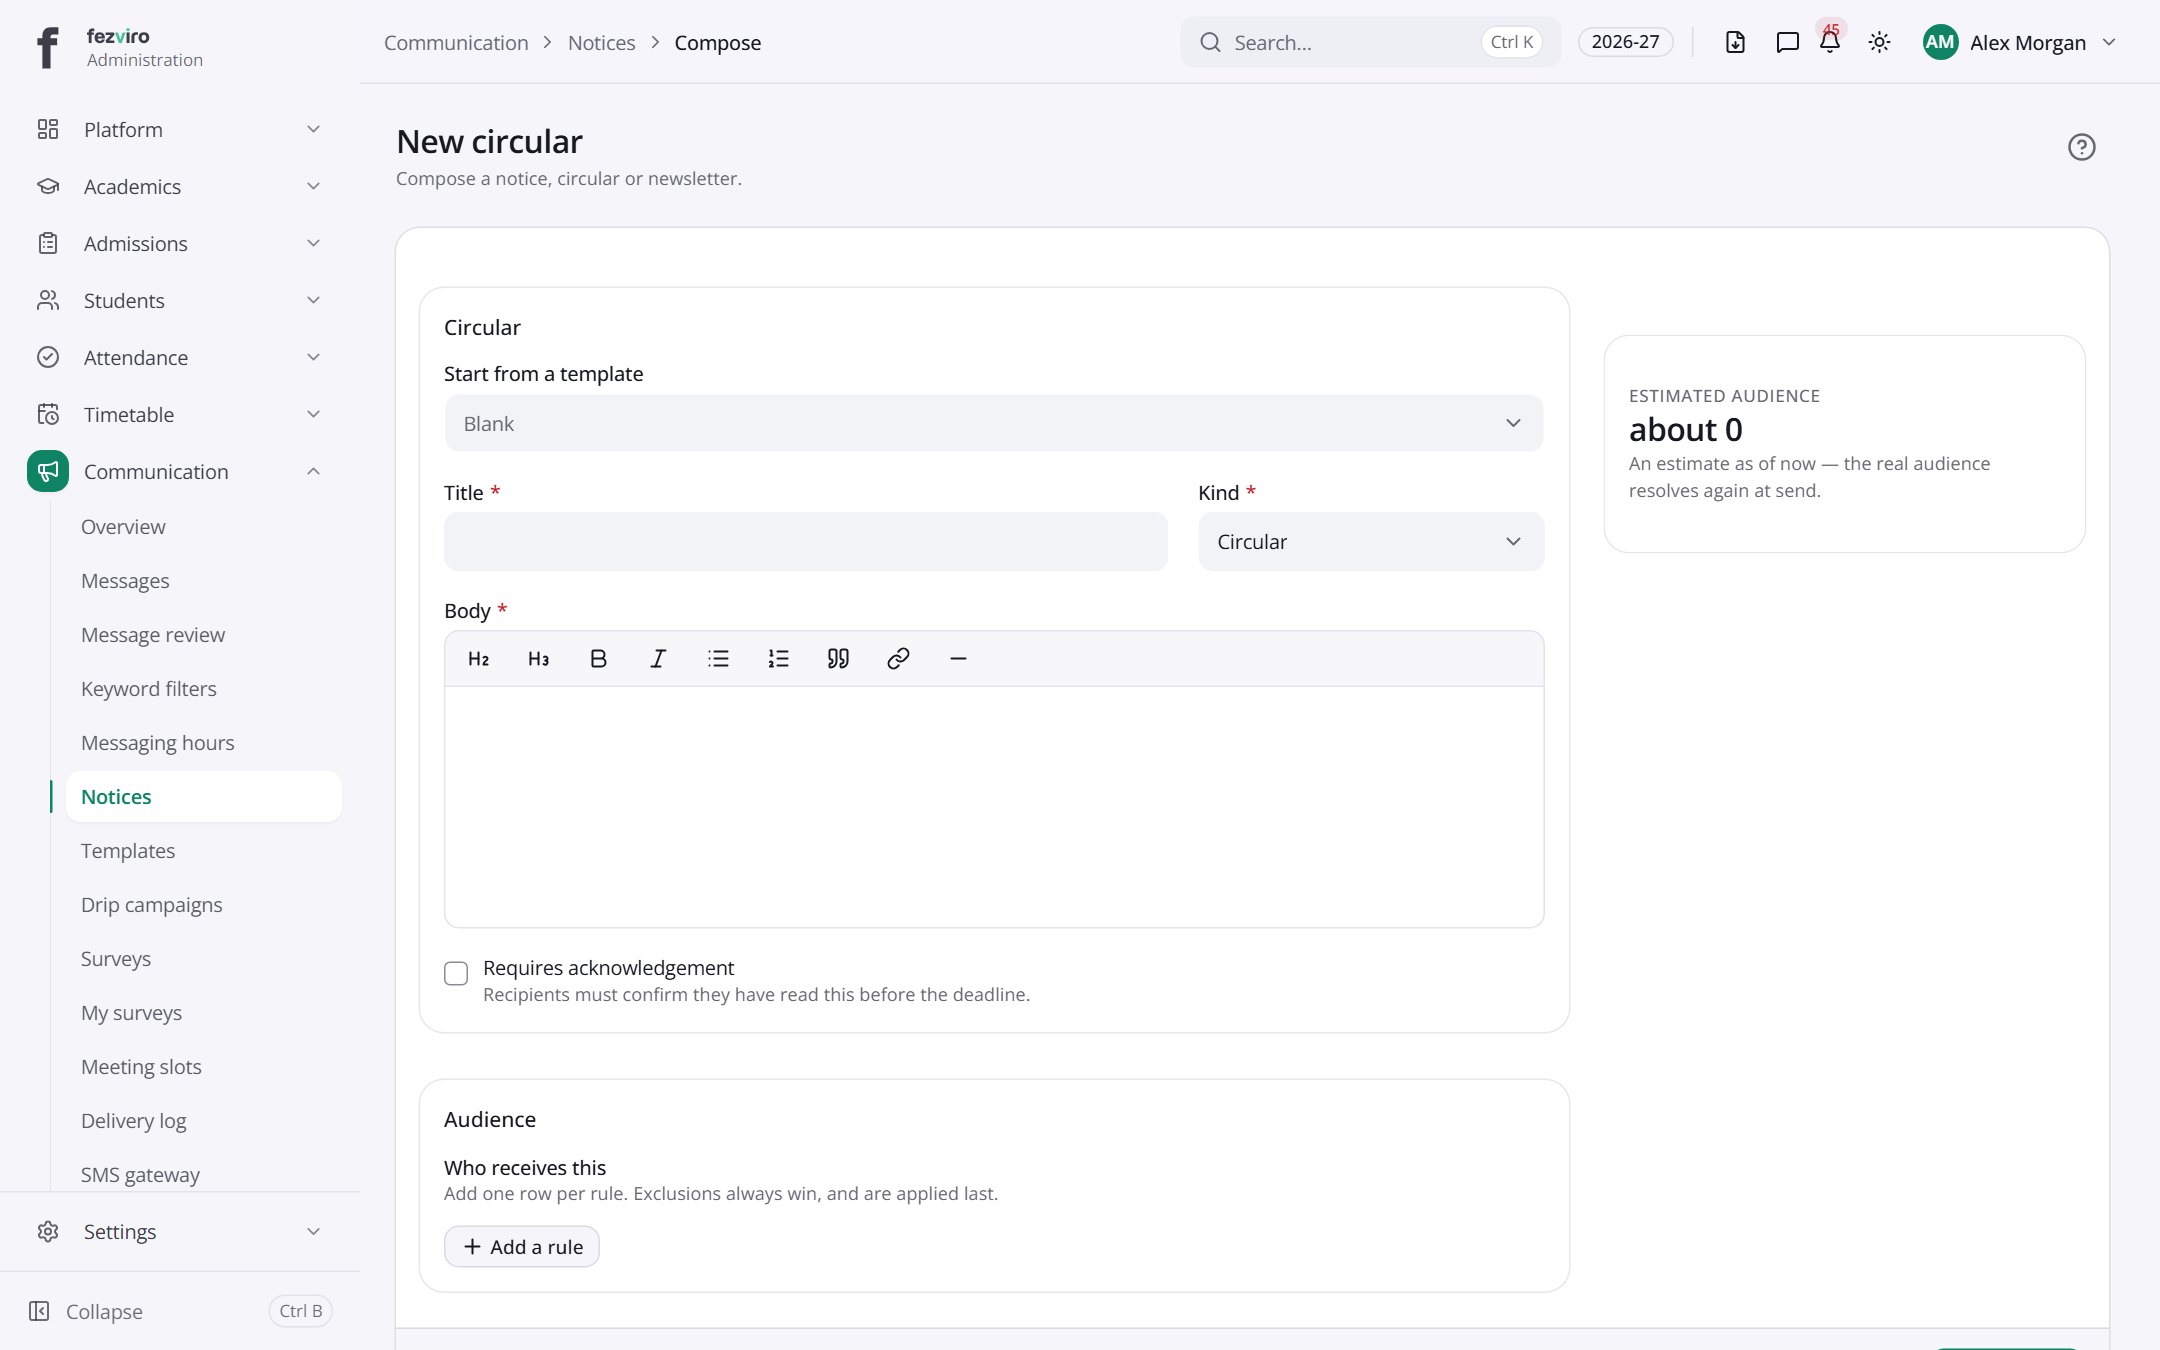
Task: Expand the Settings menu
Action: [x=180, y=1231]
